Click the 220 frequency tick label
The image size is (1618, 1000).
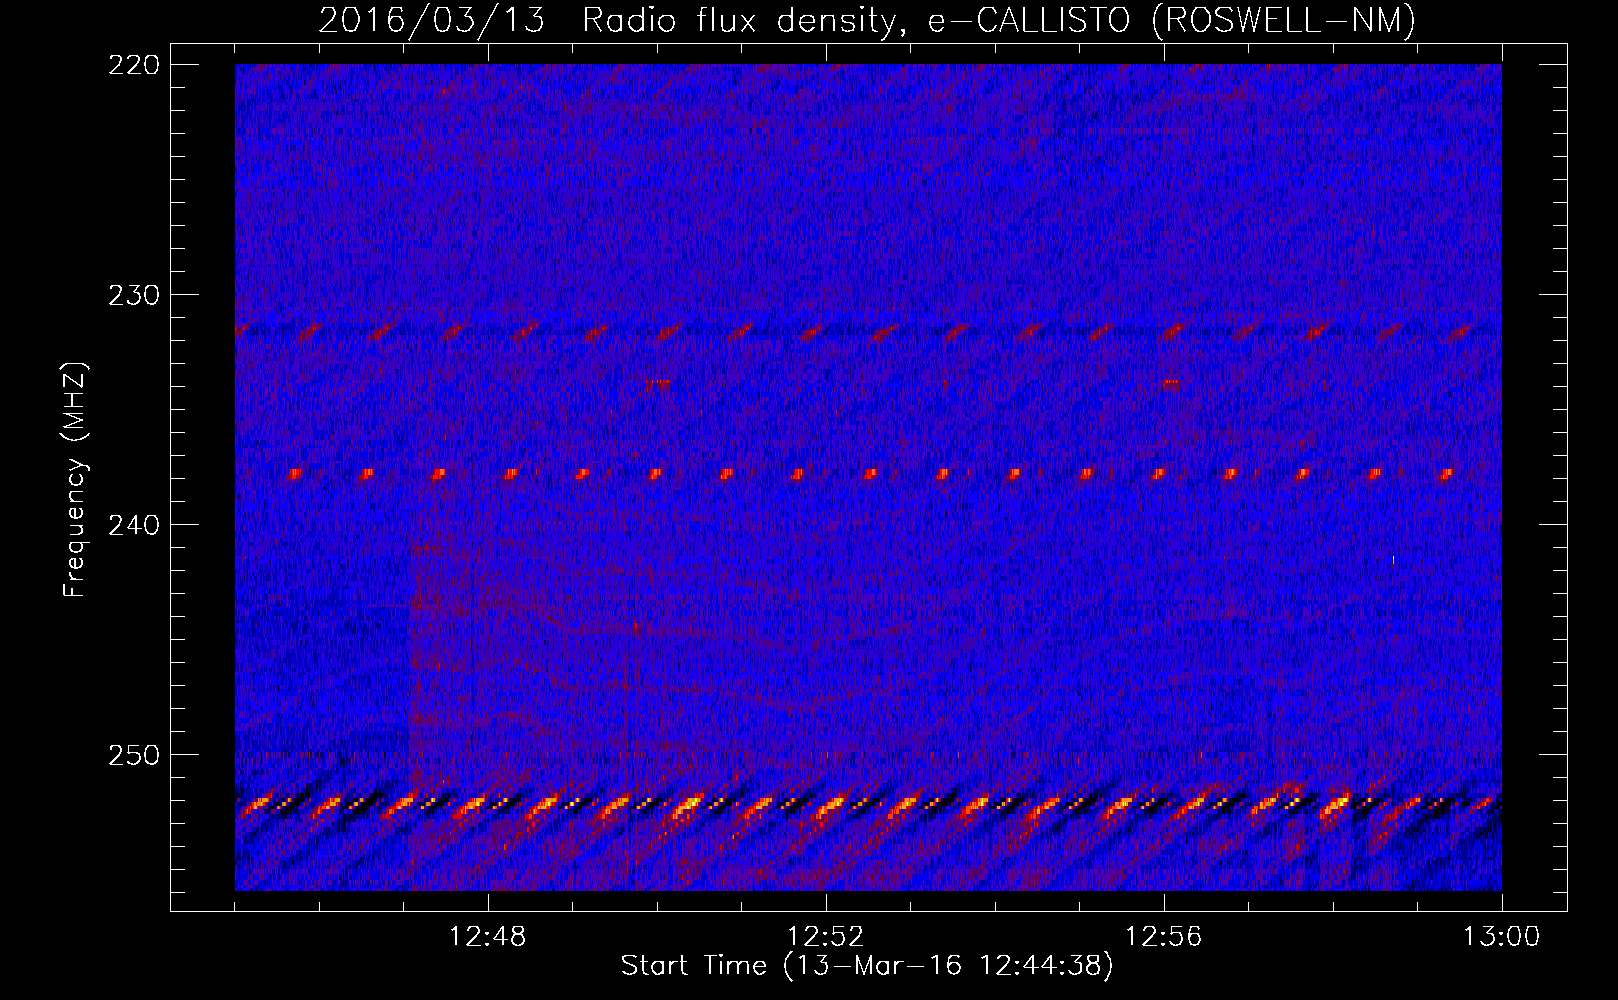pyautogui.click(x=133, y=65)
